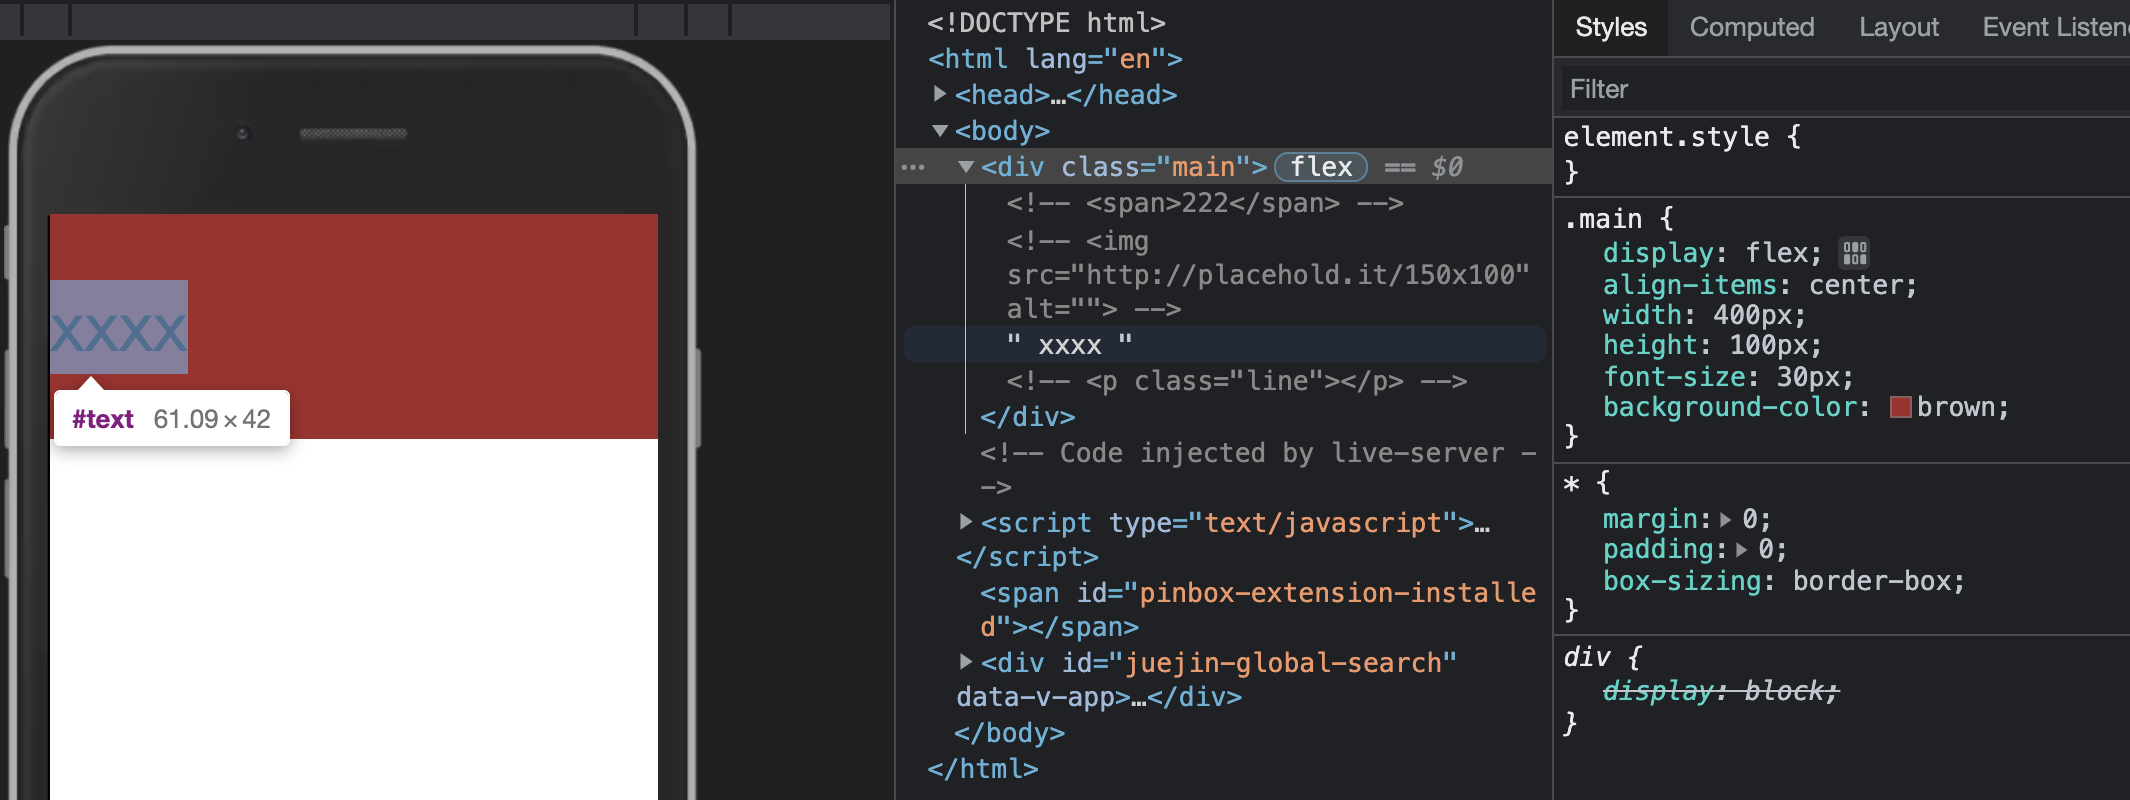Collapse the div class main node
This screenshot has height=800, width=2130.
pyautogui.click(x=966, y=167)
